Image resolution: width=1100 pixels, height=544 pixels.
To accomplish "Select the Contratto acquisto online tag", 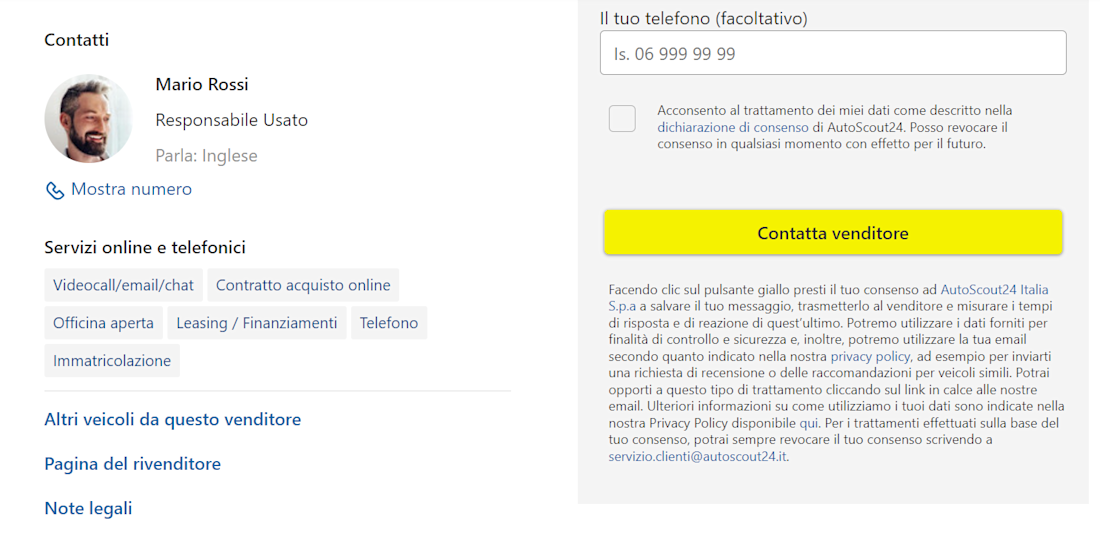I will (x=303, y=285).
